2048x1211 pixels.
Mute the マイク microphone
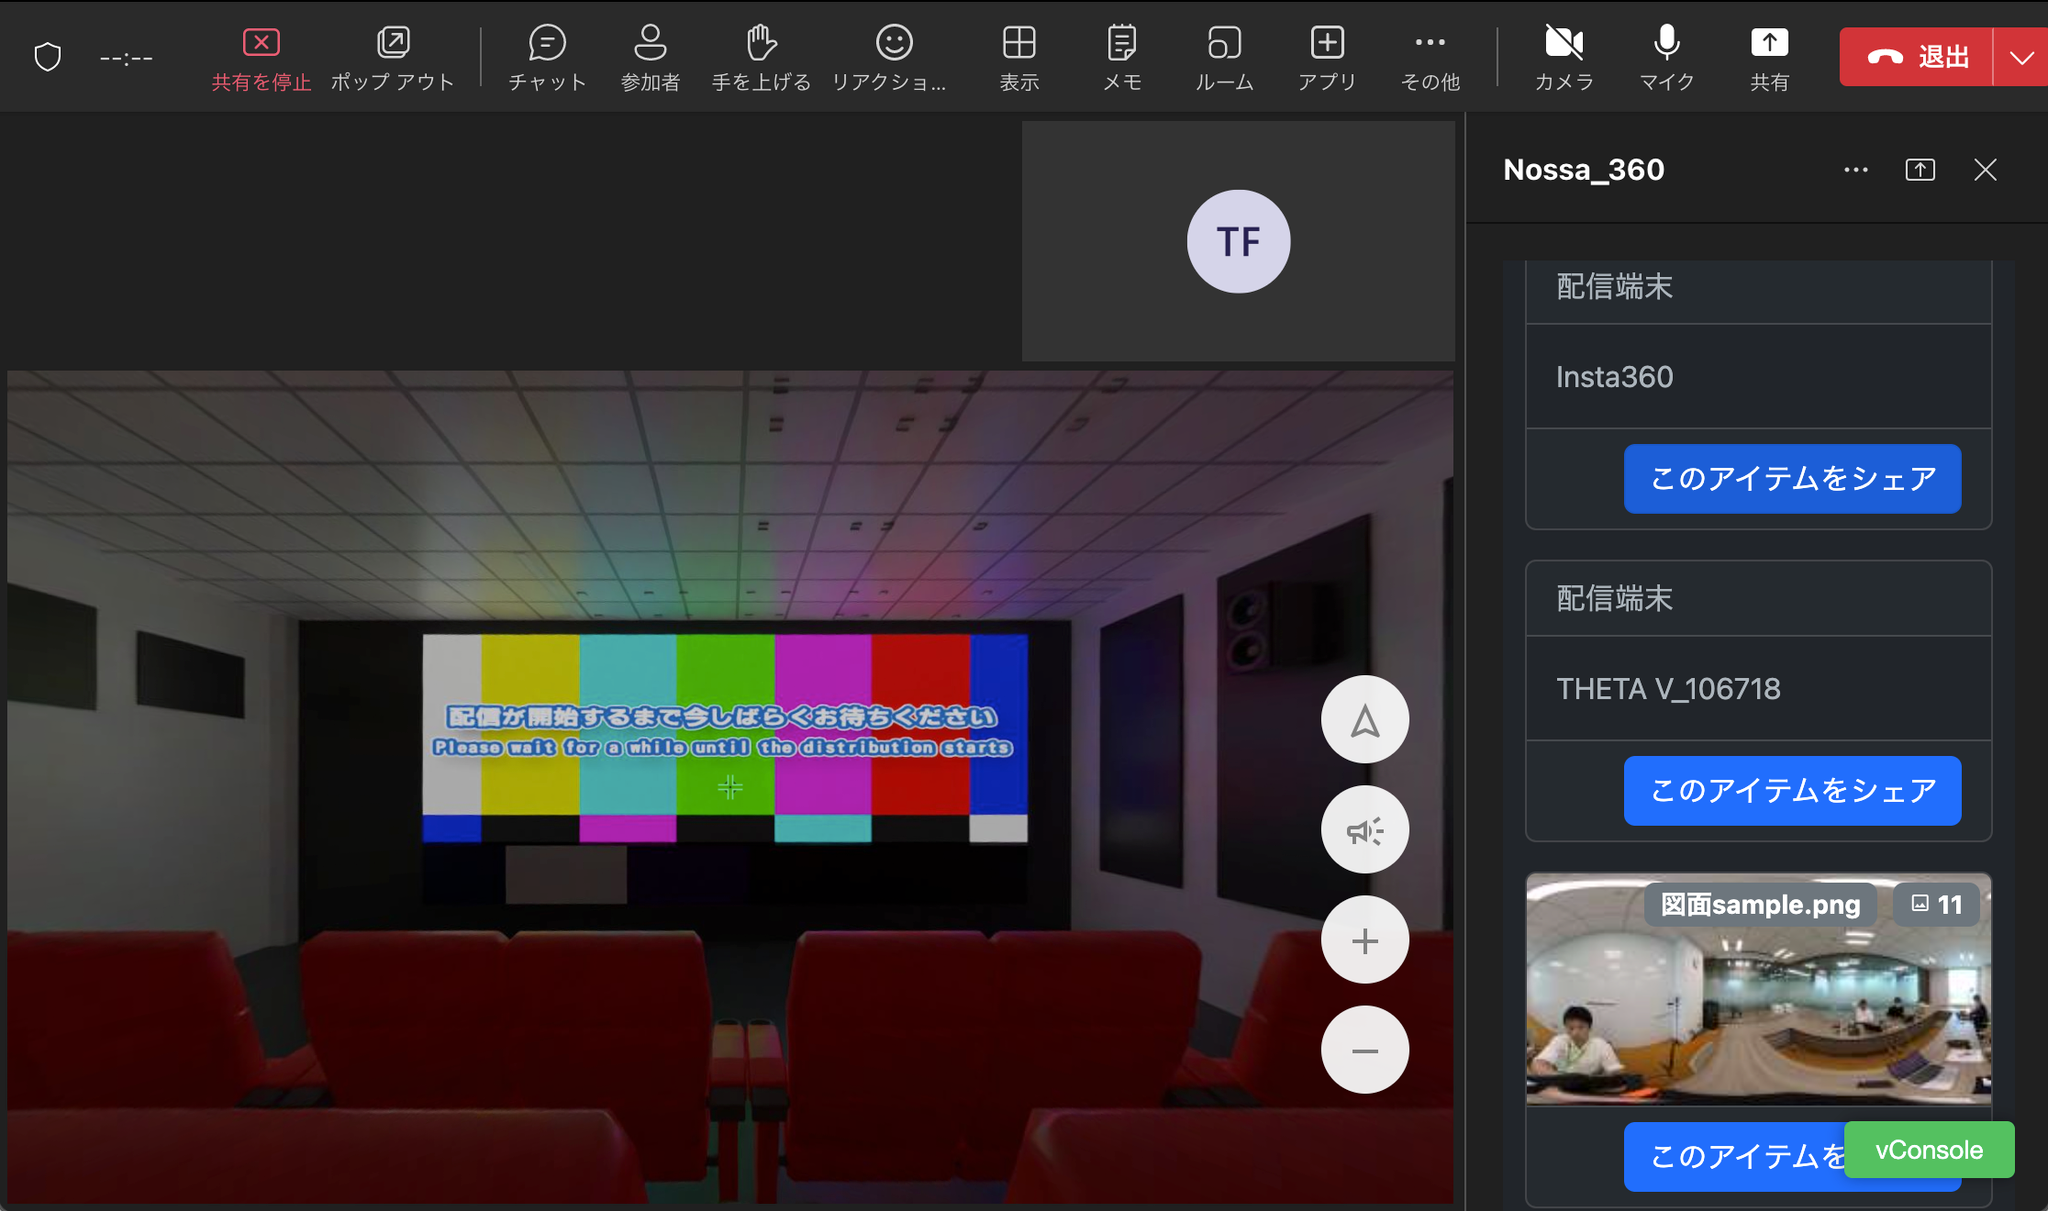[x=1666, y=57]
